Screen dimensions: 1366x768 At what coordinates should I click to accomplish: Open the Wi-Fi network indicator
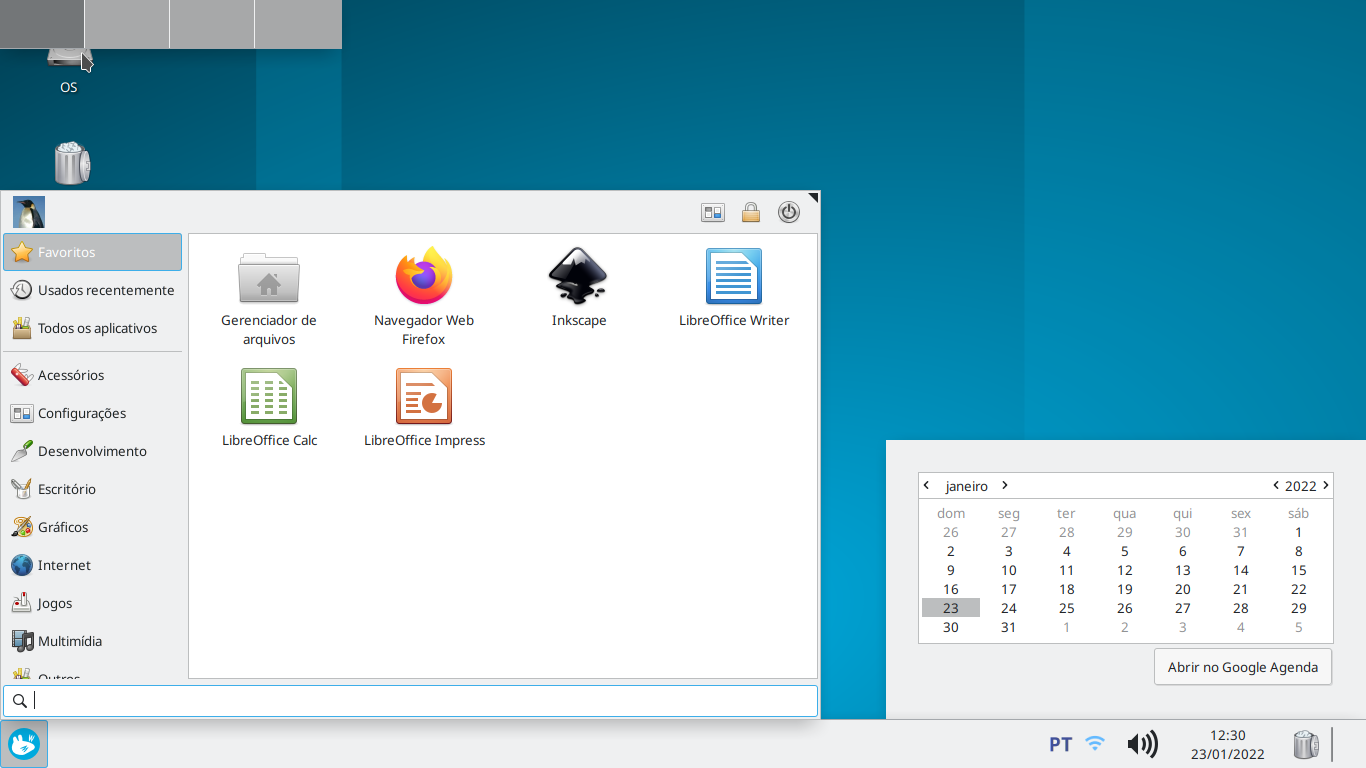point(1095,744)
